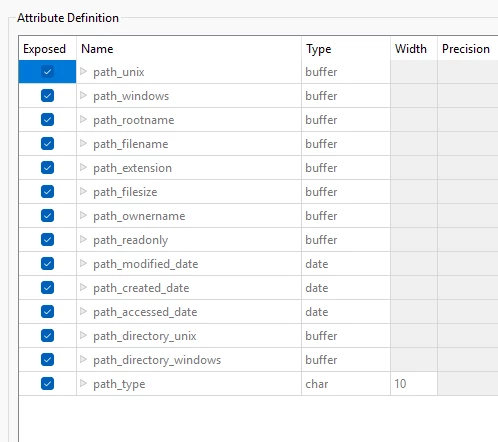Click the Type column header
This screenshot has width=498, height=442.
[x=346, y=49]
